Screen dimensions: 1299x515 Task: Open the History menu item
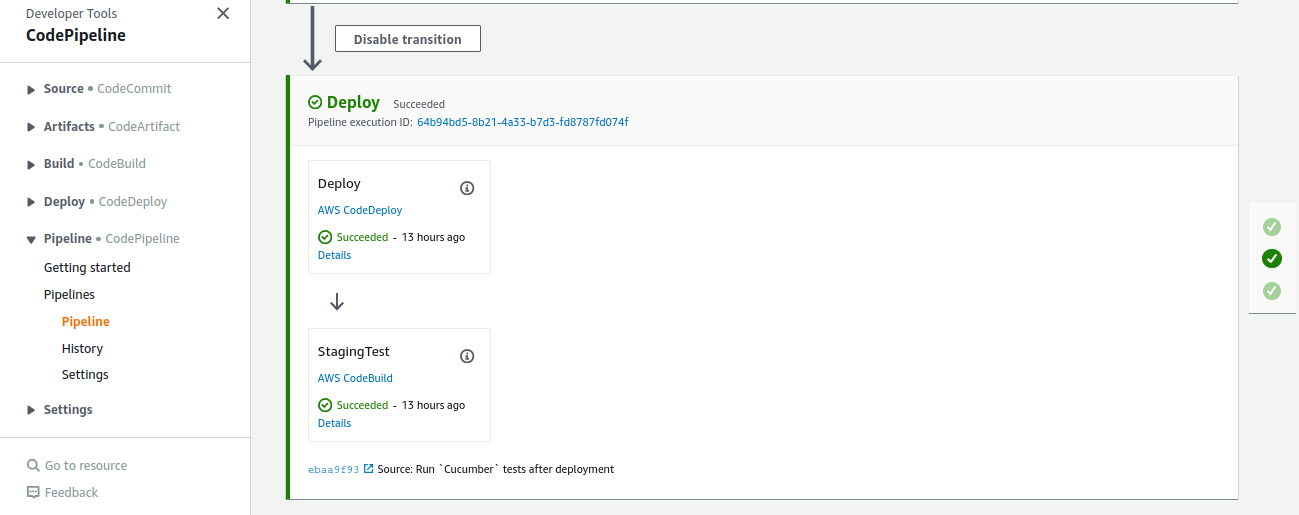(x=82, y=349)
